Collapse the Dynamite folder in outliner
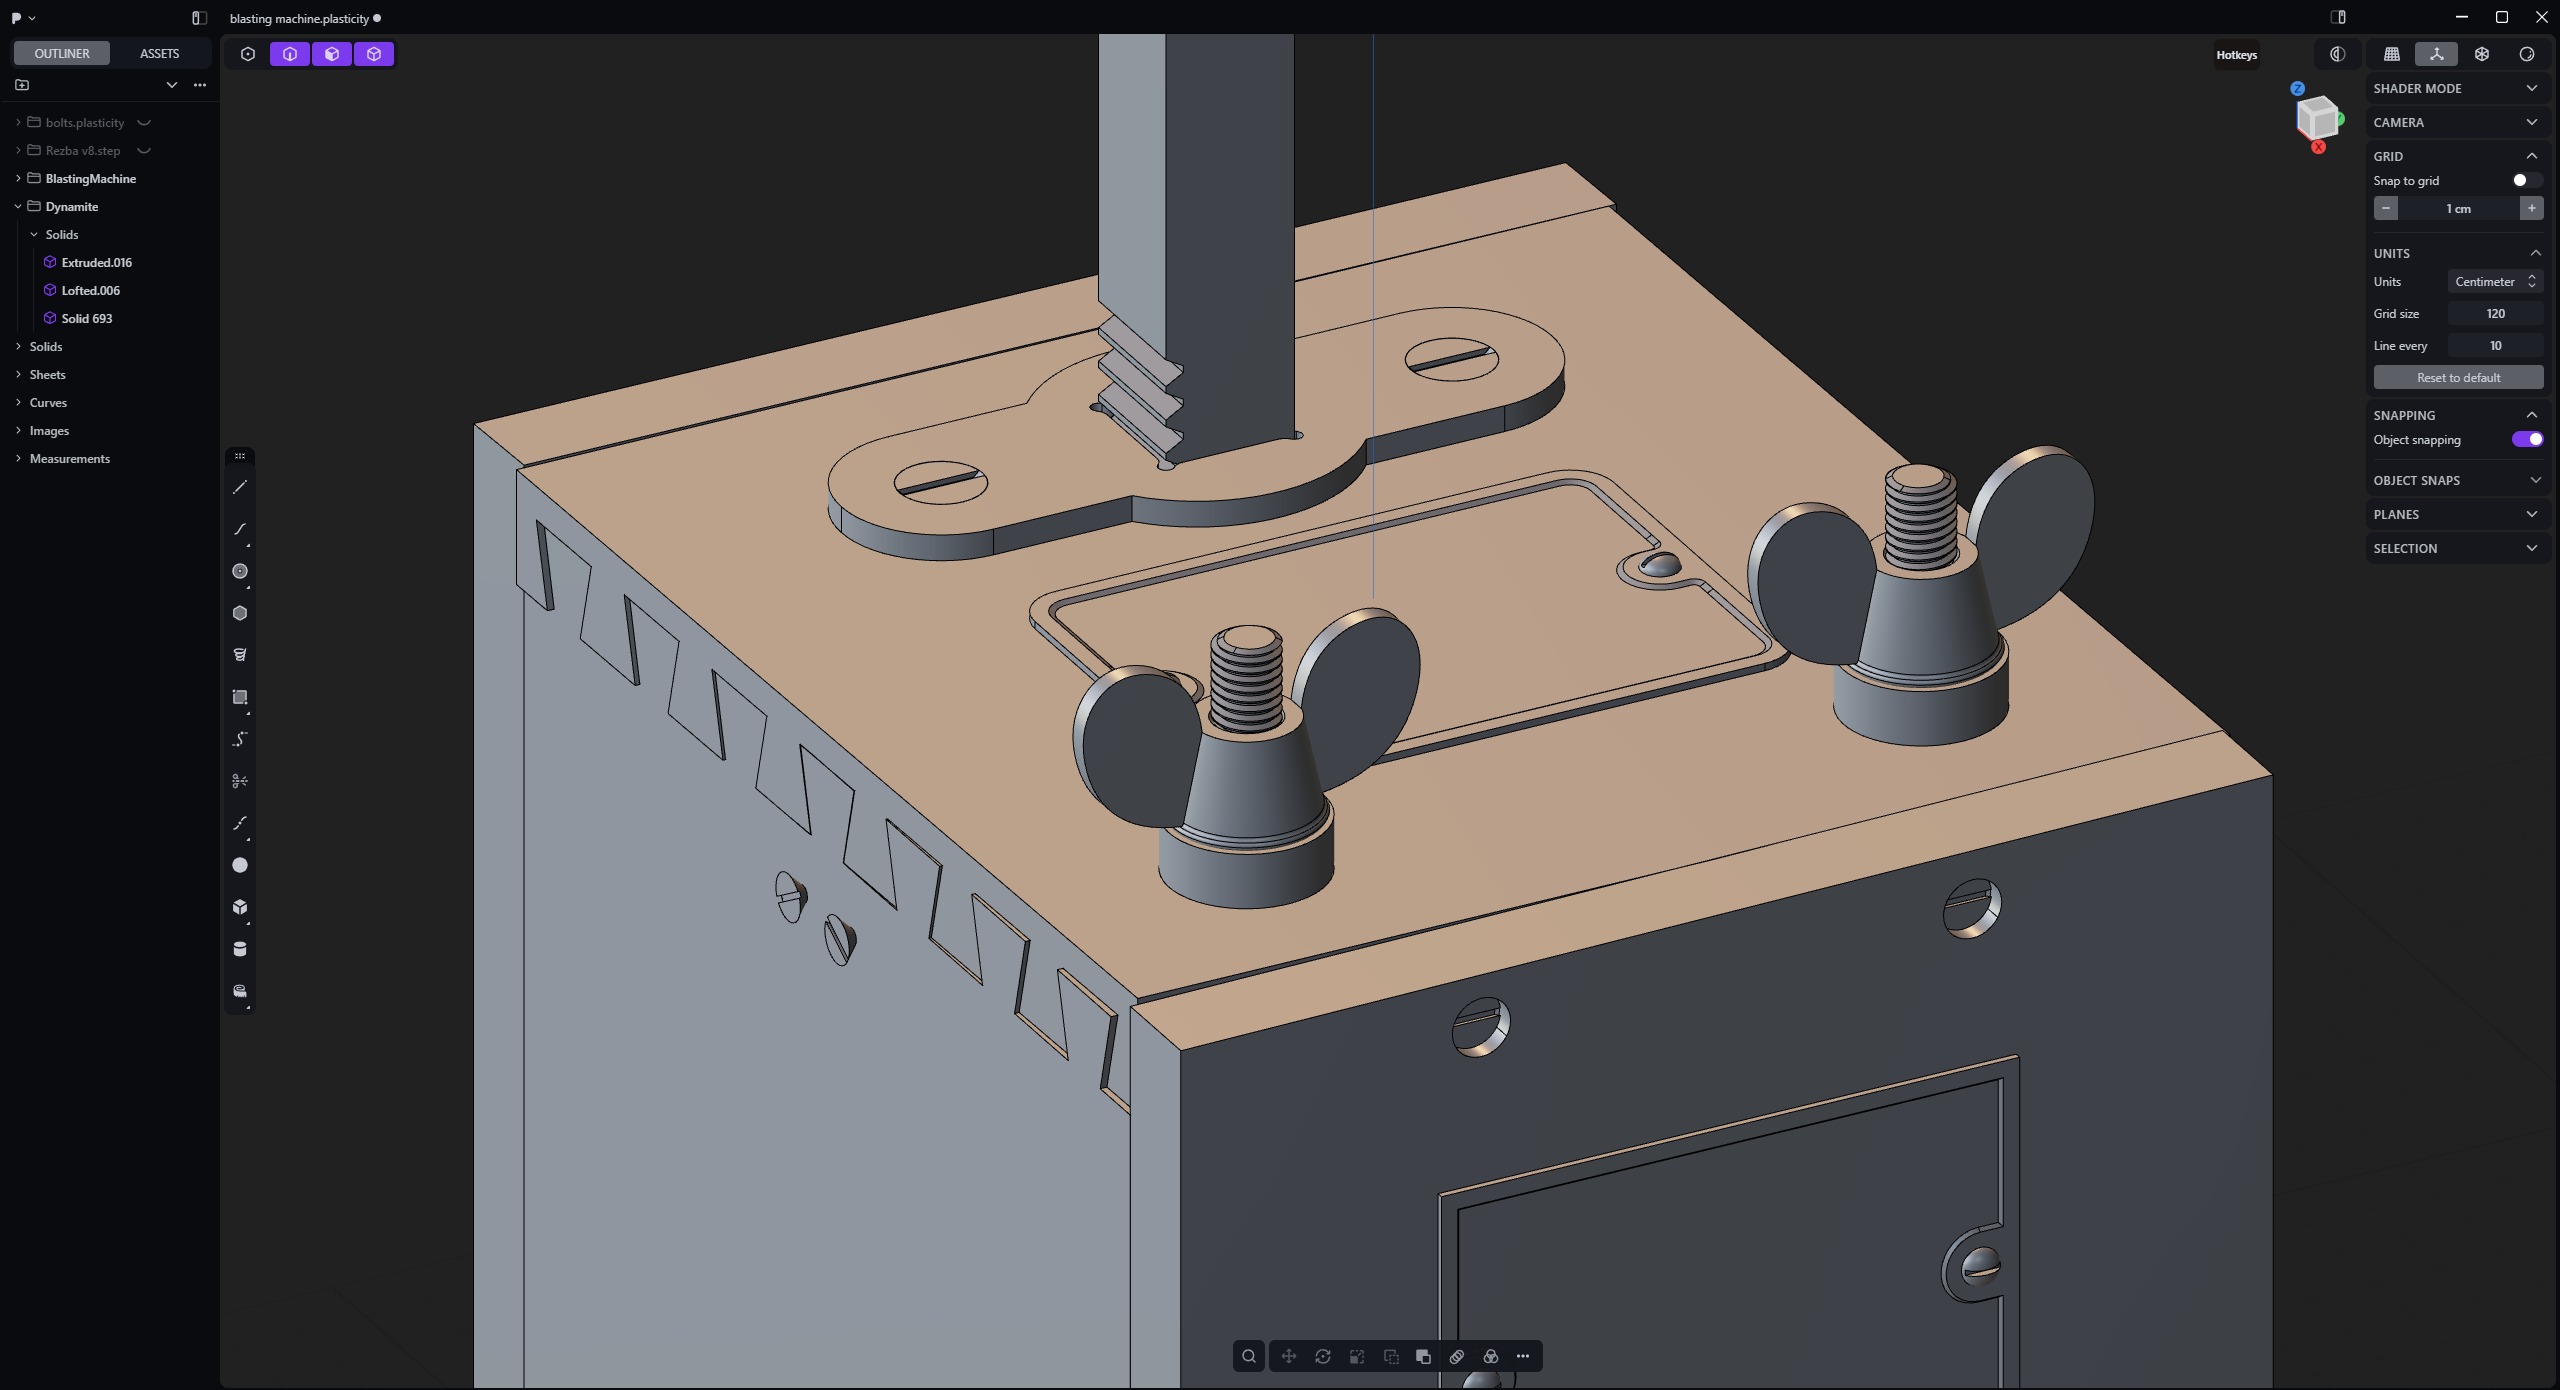The height and width of the screenshot is (1390, 2560). coord(18,206)
